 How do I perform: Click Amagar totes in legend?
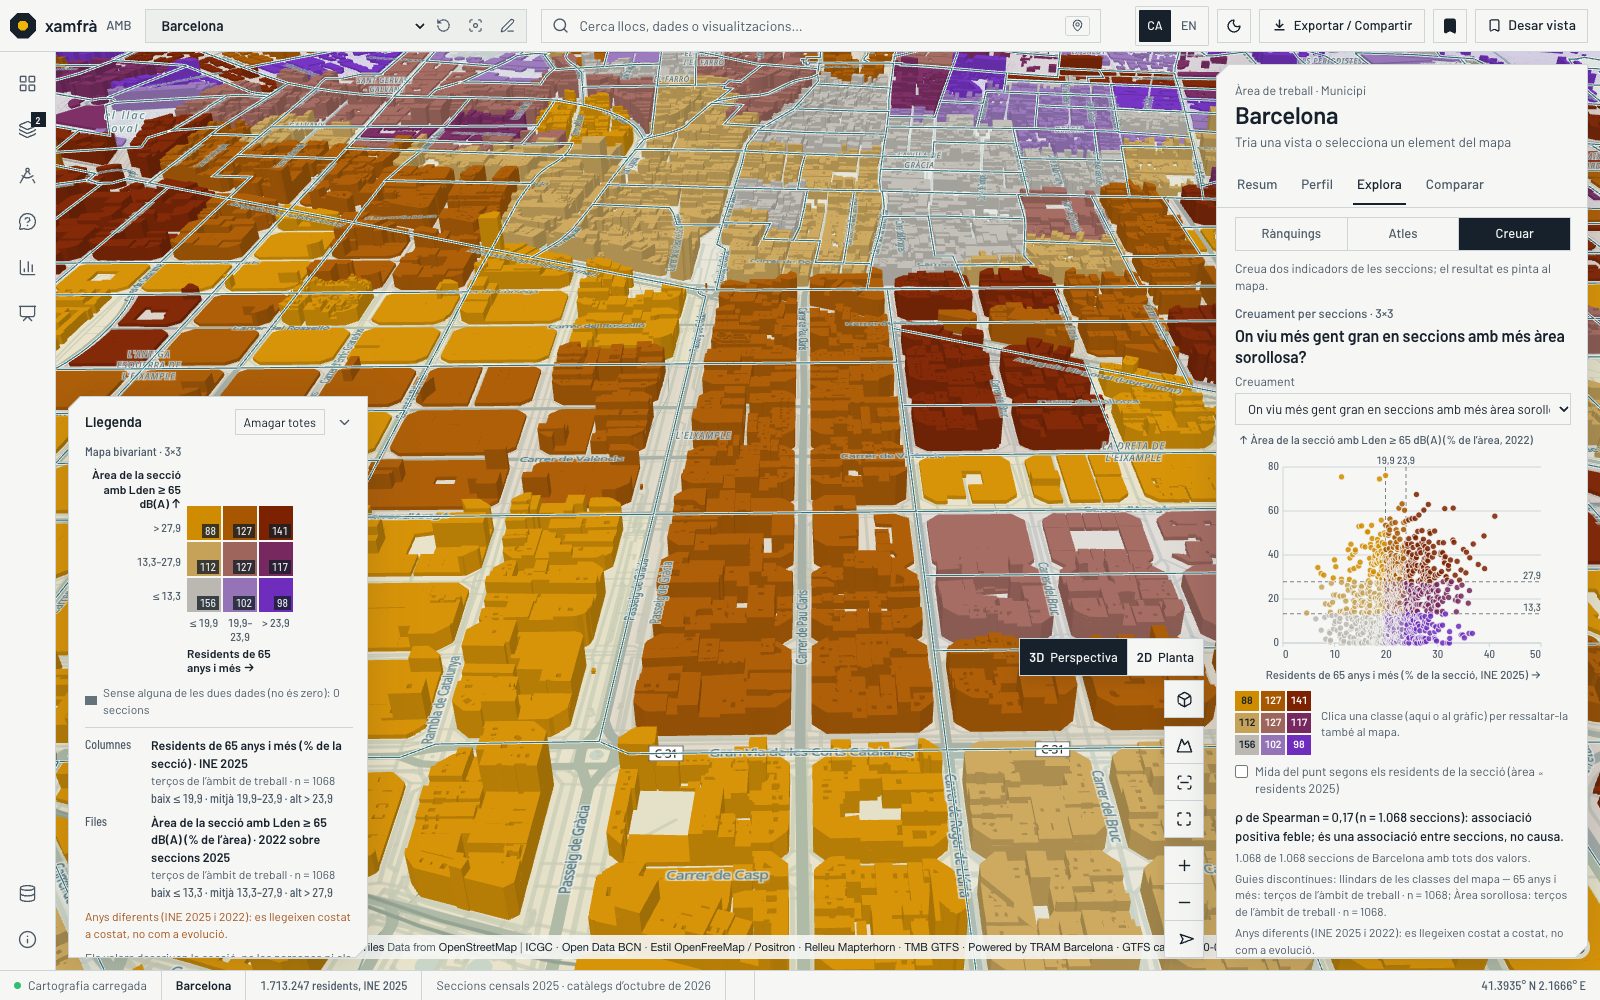tap(280, 423)
